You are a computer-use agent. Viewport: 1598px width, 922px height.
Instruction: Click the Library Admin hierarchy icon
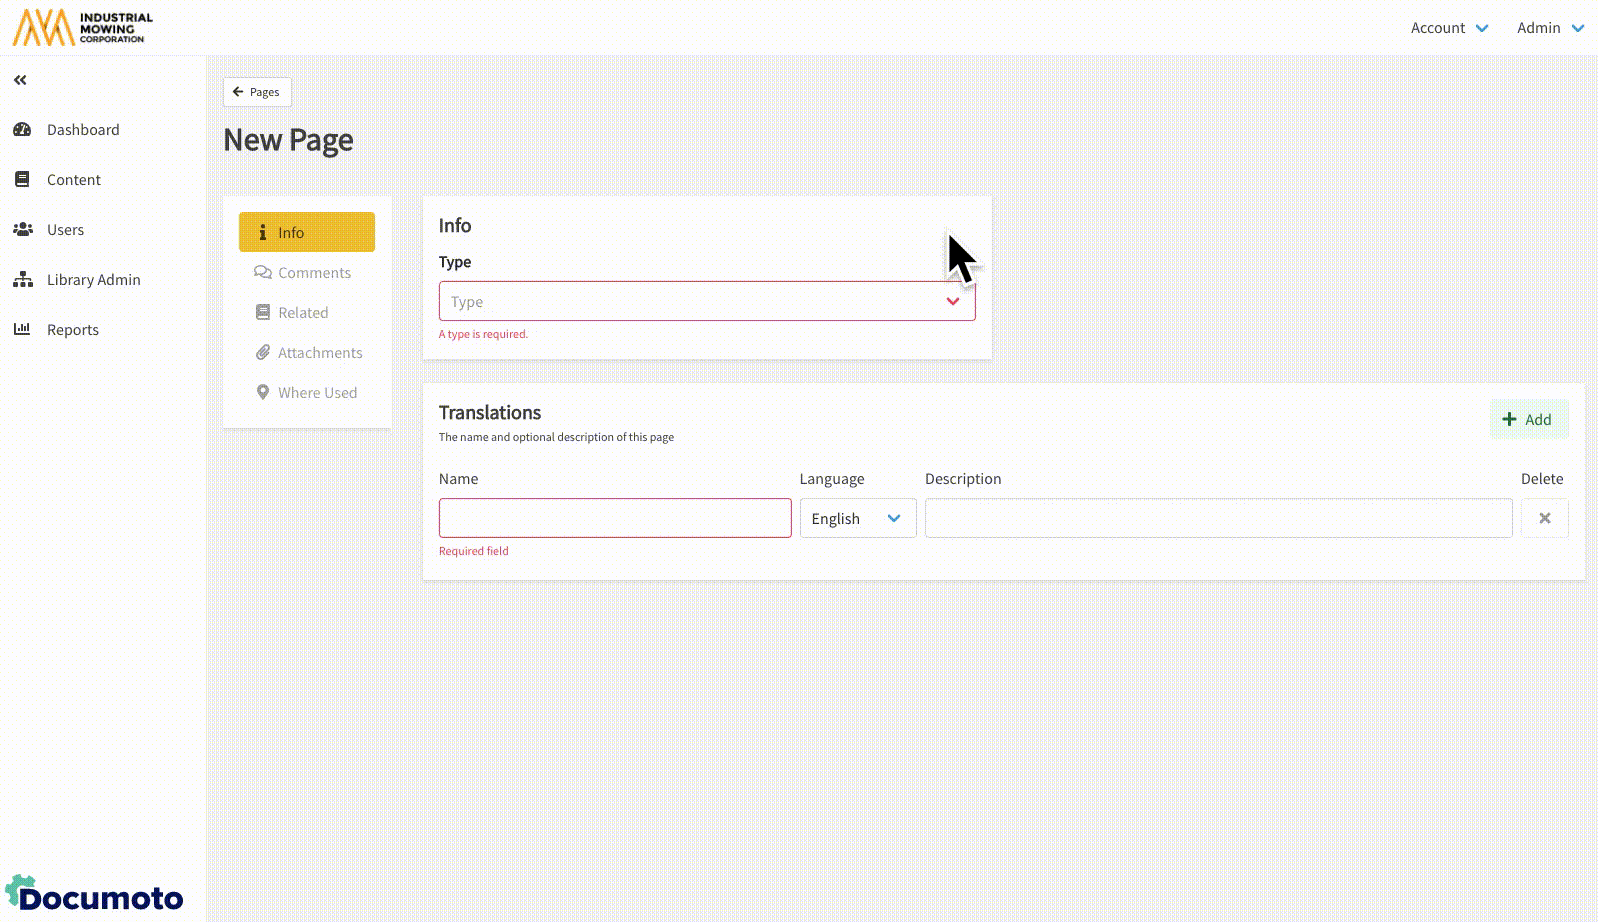[22, 280]
